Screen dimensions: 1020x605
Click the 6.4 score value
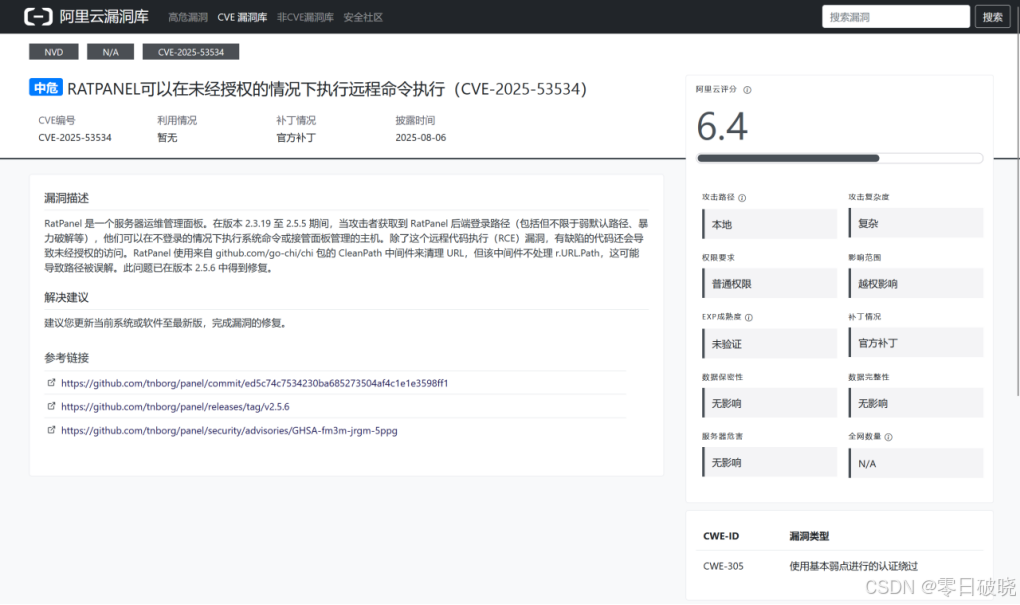point(722,126)
